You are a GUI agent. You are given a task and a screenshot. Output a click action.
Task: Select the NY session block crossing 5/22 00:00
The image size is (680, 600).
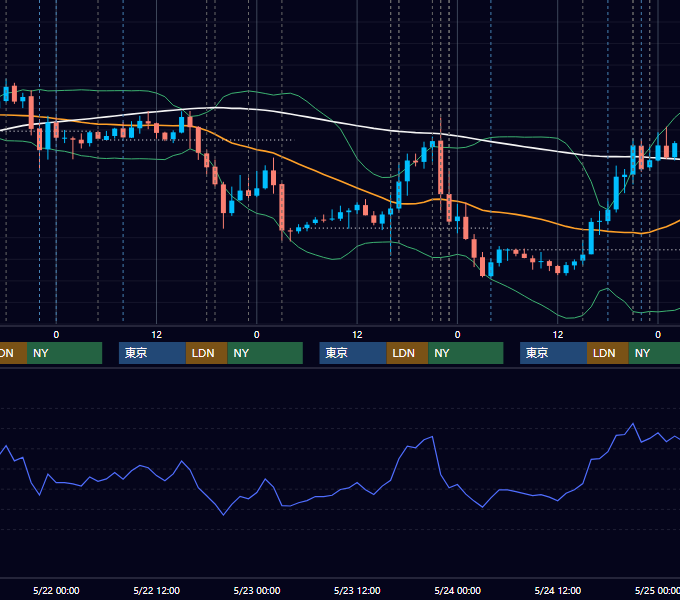click(x=64, y=353)
